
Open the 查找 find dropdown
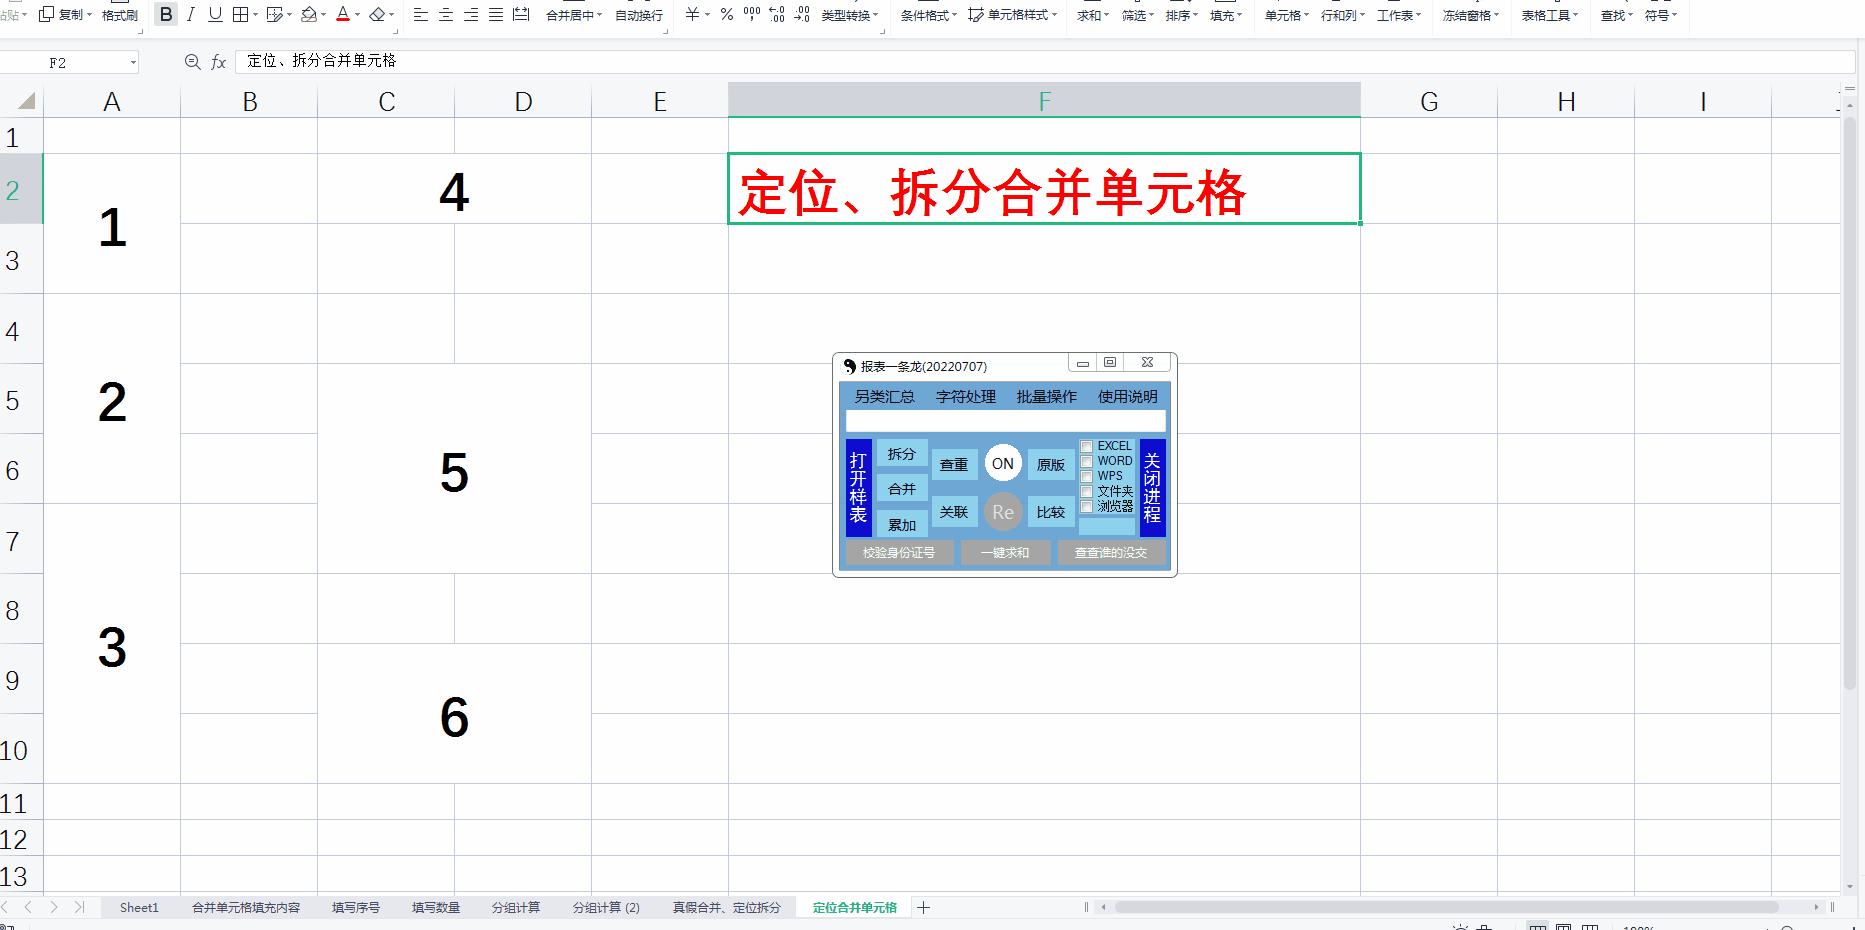click(1616, 15)
